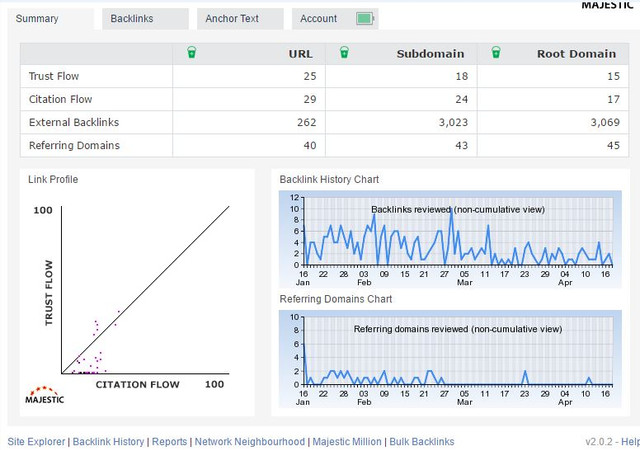640x450 pixels.
Task: Select the External Backlinks row label
Action: click(74, 122)
